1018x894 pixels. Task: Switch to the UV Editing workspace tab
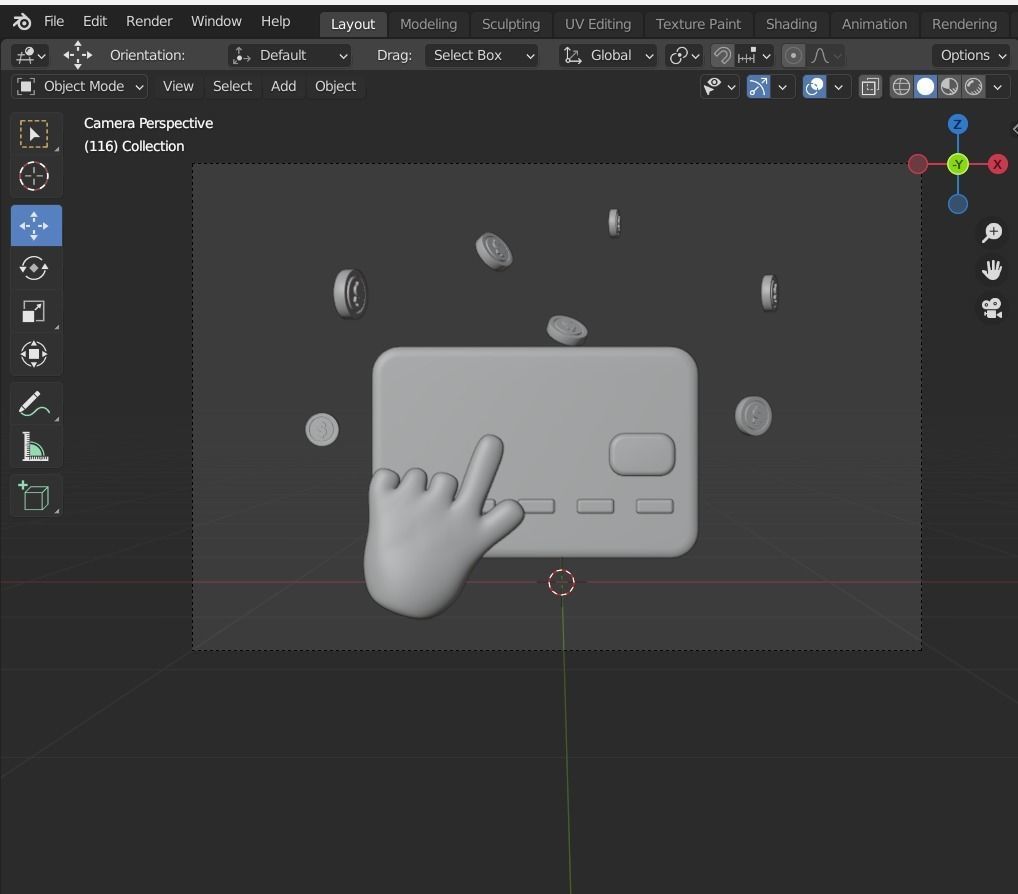click(x=598, y=24)
